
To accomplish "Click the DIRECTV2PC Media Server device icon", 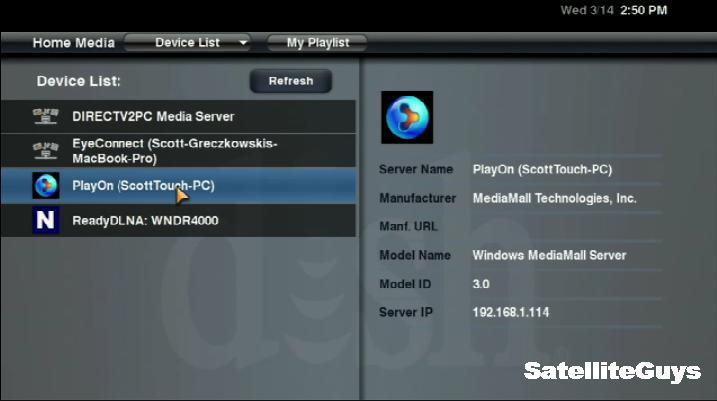I will [46, 116].
